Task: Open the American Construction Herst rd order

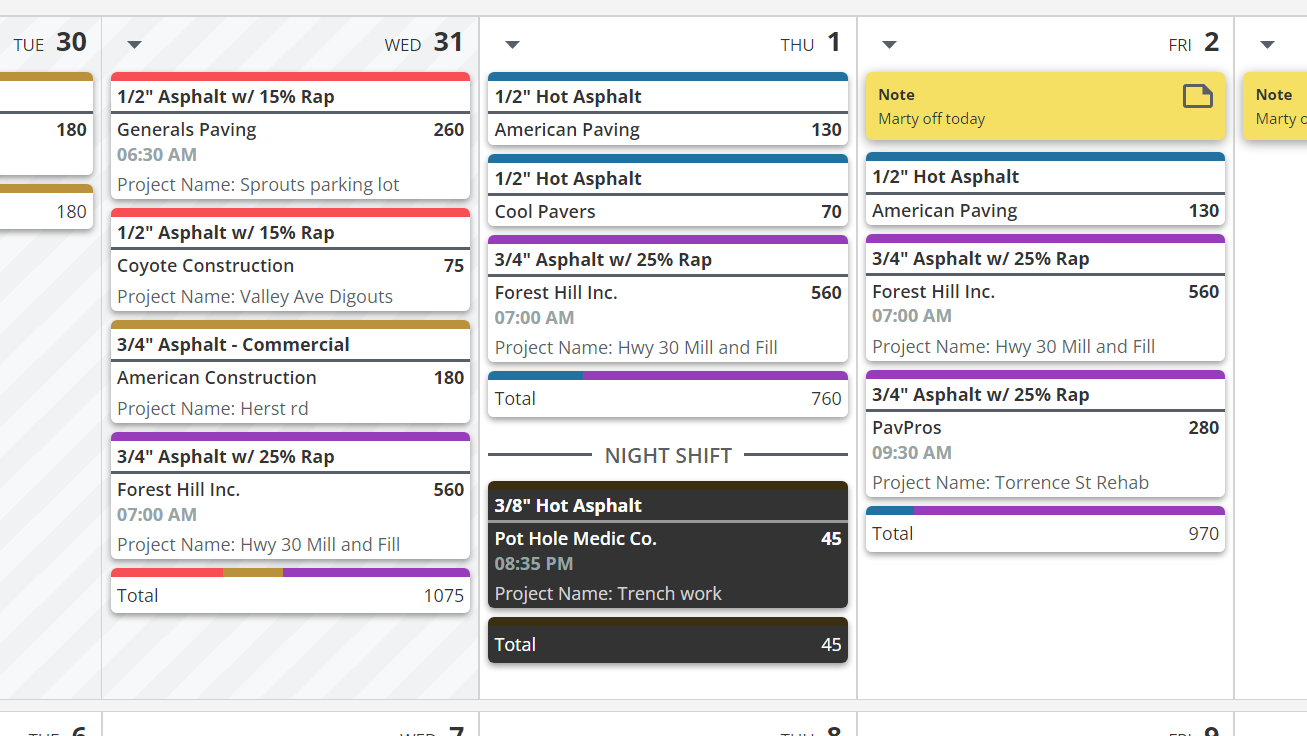Action: point(290,378)
